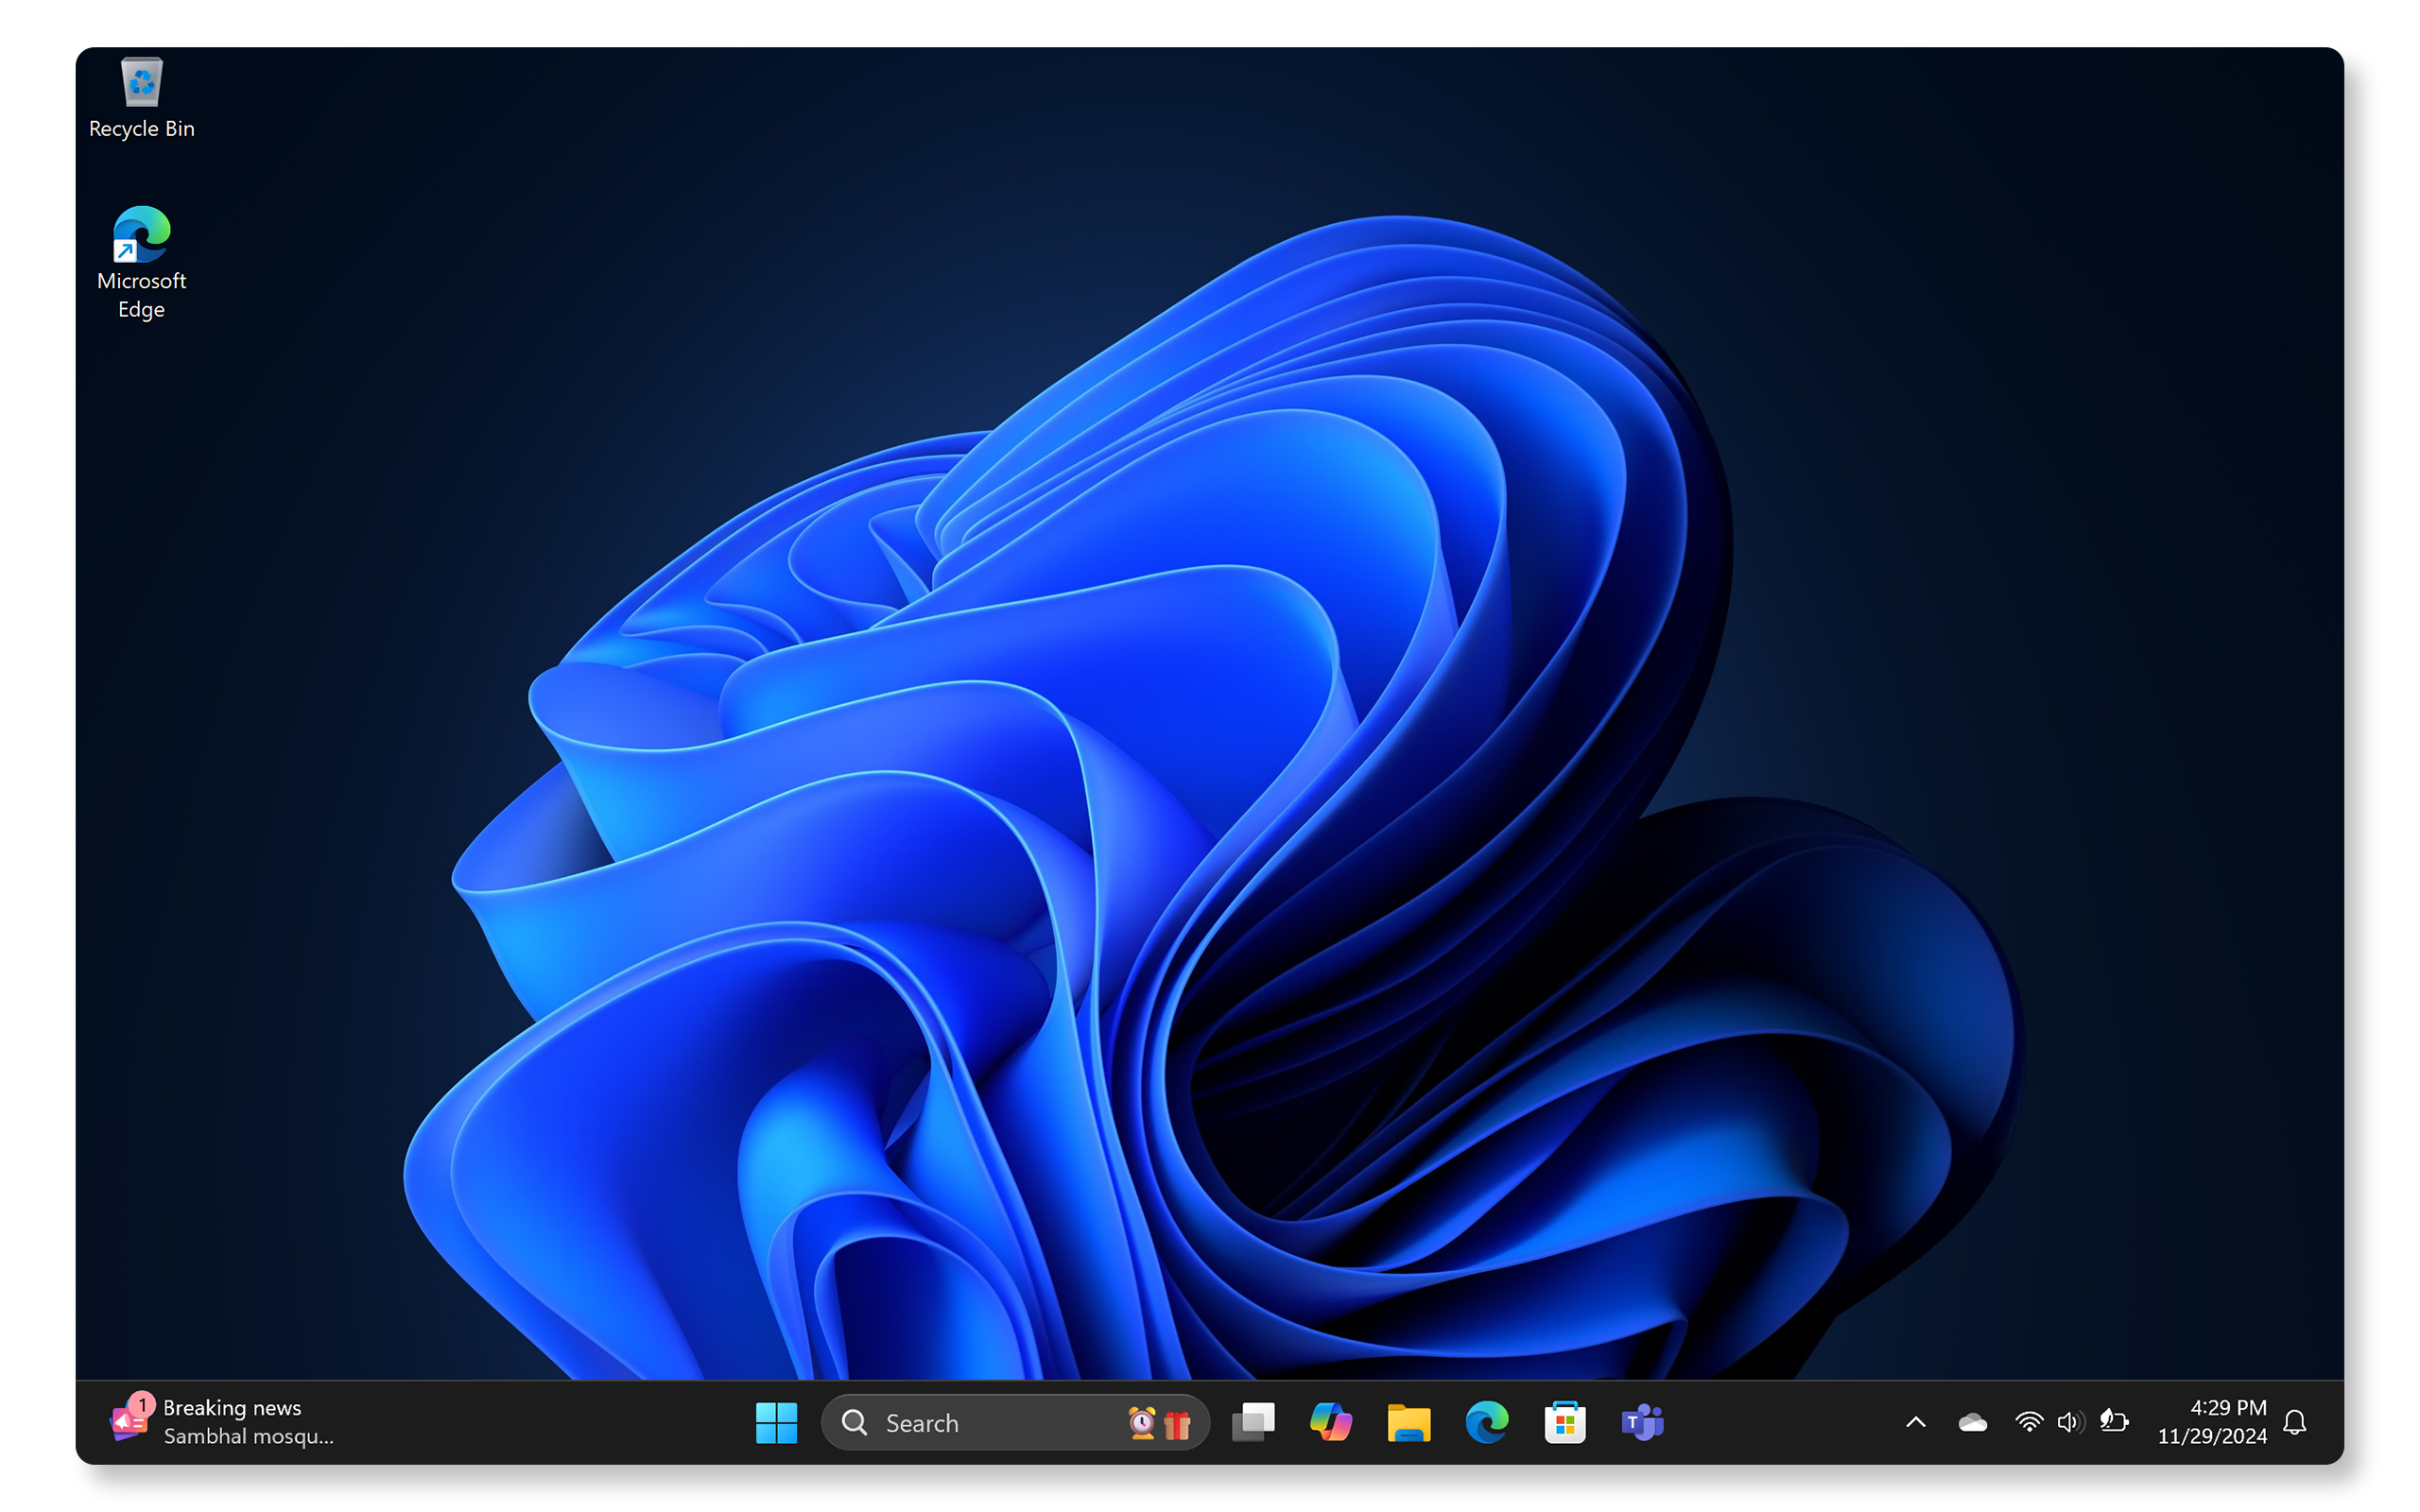Launch Copilot from the taskbar

point(1331,1422)
